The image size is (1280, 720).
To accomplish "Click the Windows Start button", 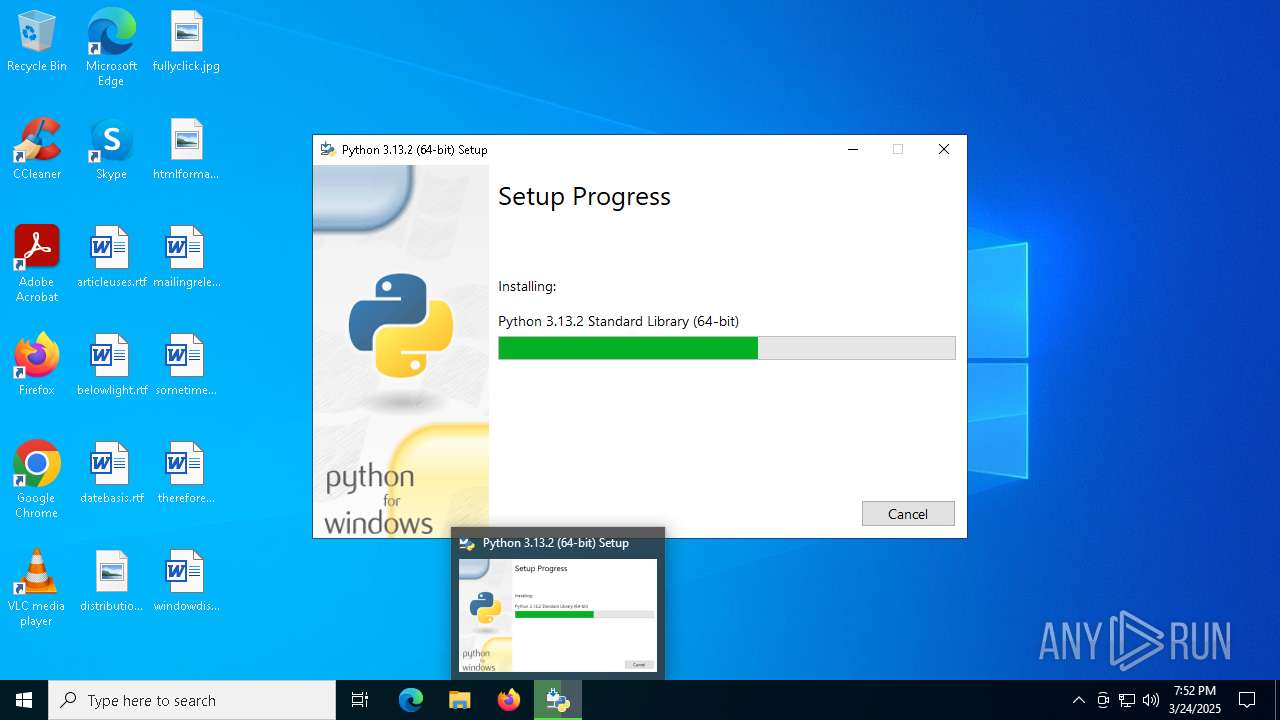I will 24,700.
